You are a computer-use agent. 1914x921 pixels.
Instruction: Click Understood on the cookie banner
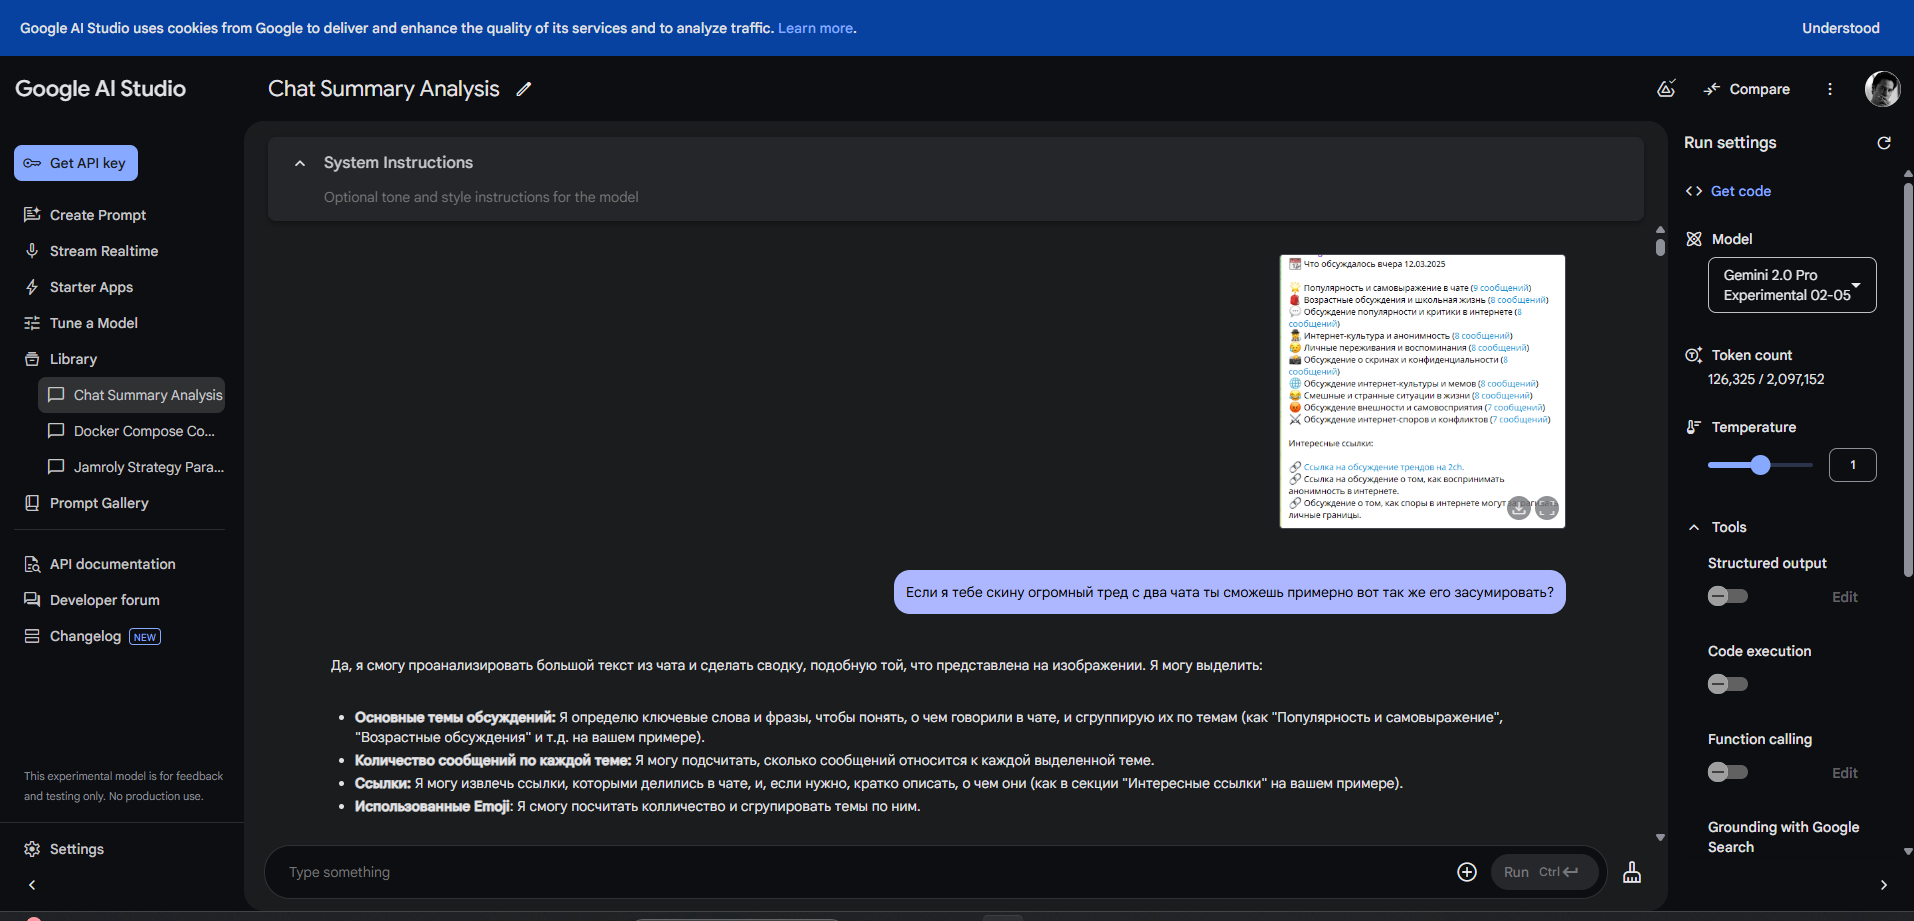tap(1841, 28)
